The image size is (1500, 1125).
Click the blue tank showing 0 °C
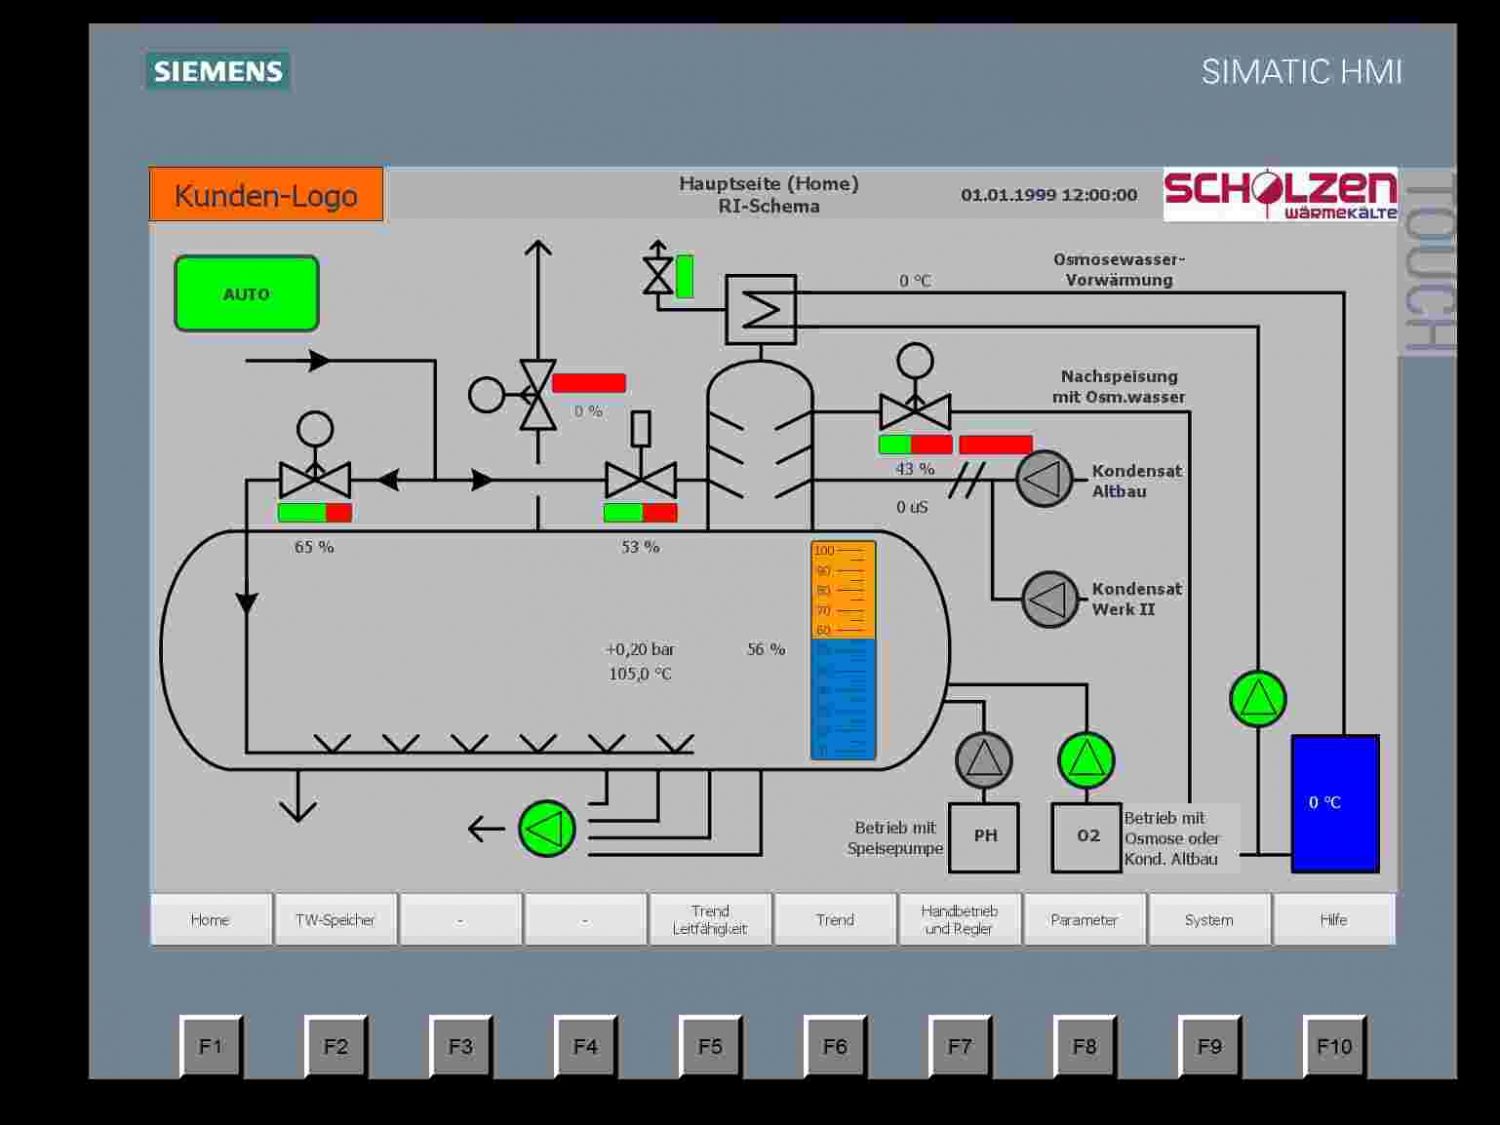(x=1335, y=803)
